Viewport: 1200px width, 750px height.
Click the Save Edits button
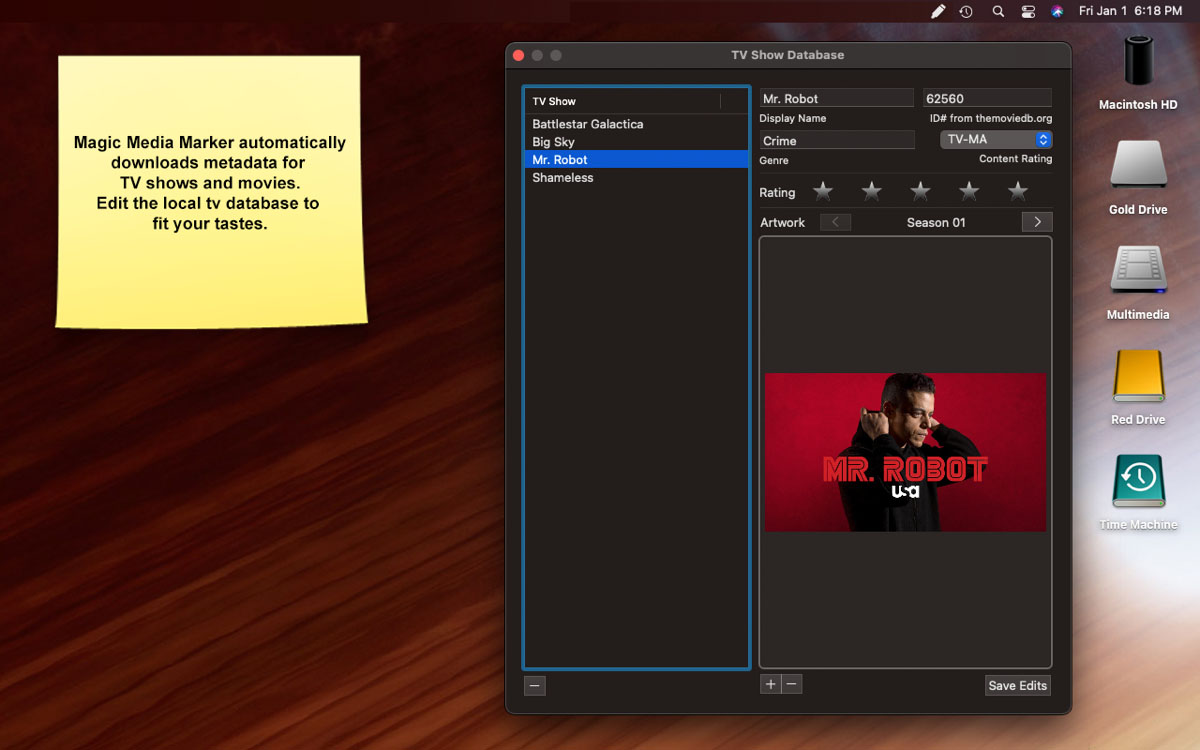click(1017, 685)
